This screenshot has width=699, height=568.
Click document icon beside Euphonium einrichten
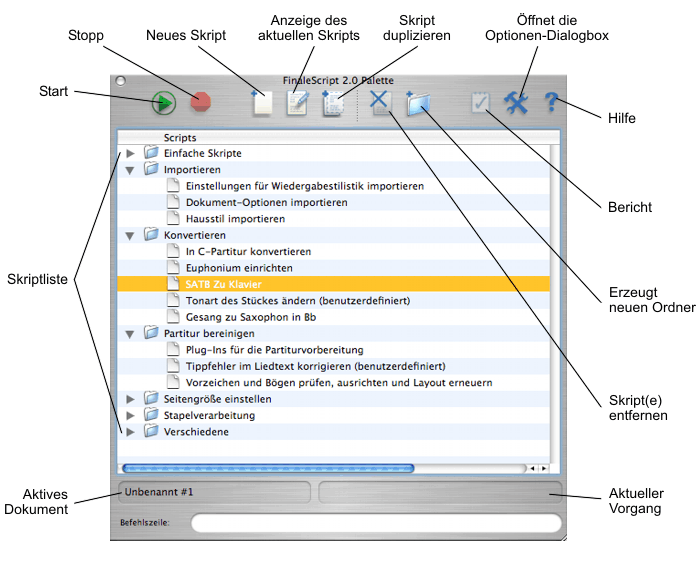click(x=173, y=267)
